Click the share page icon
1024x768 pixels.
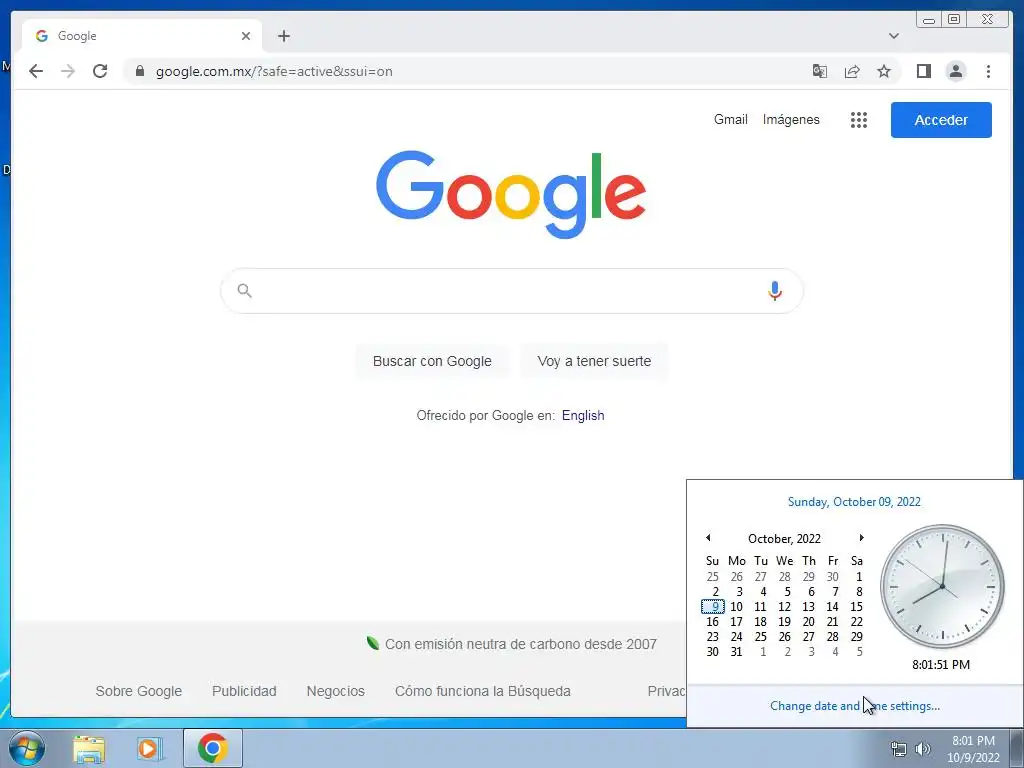[x=852, y=71]
